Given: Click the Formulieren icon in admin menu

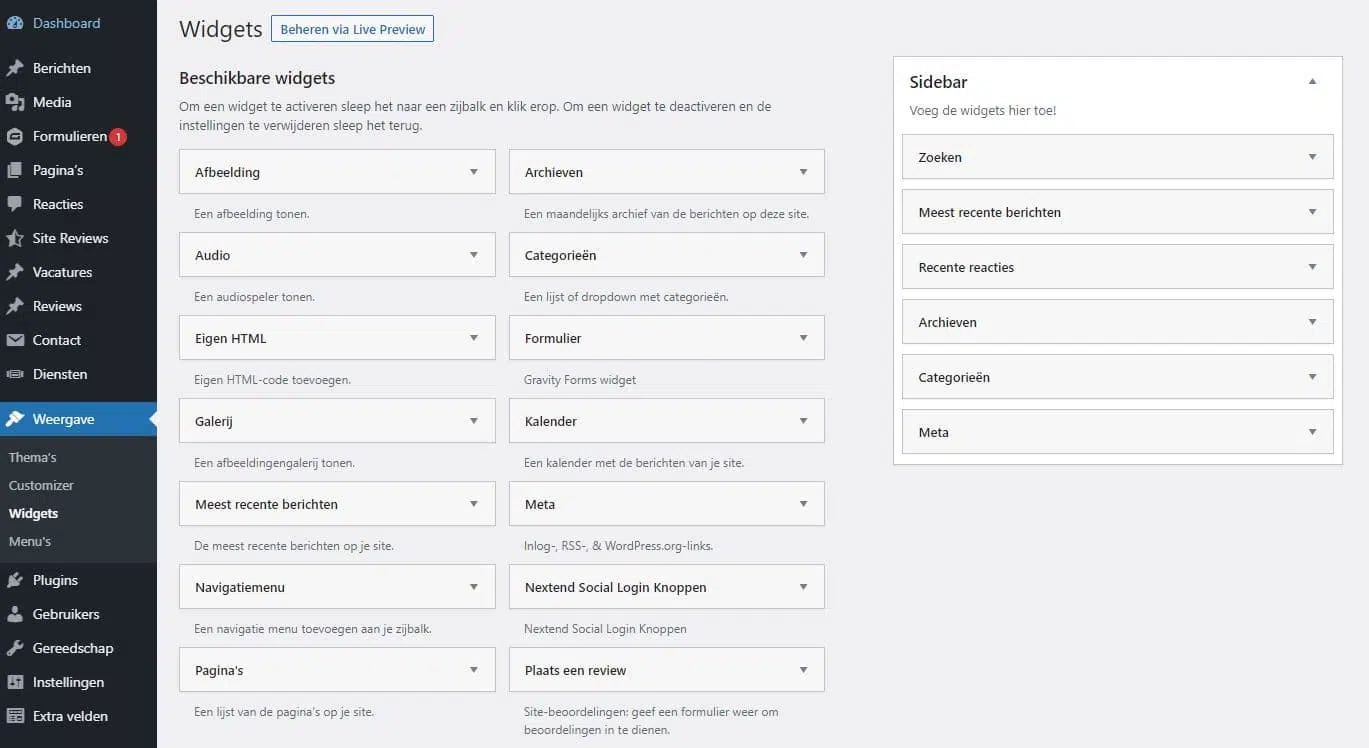Looking at the screenshot, I should point(15,136).
